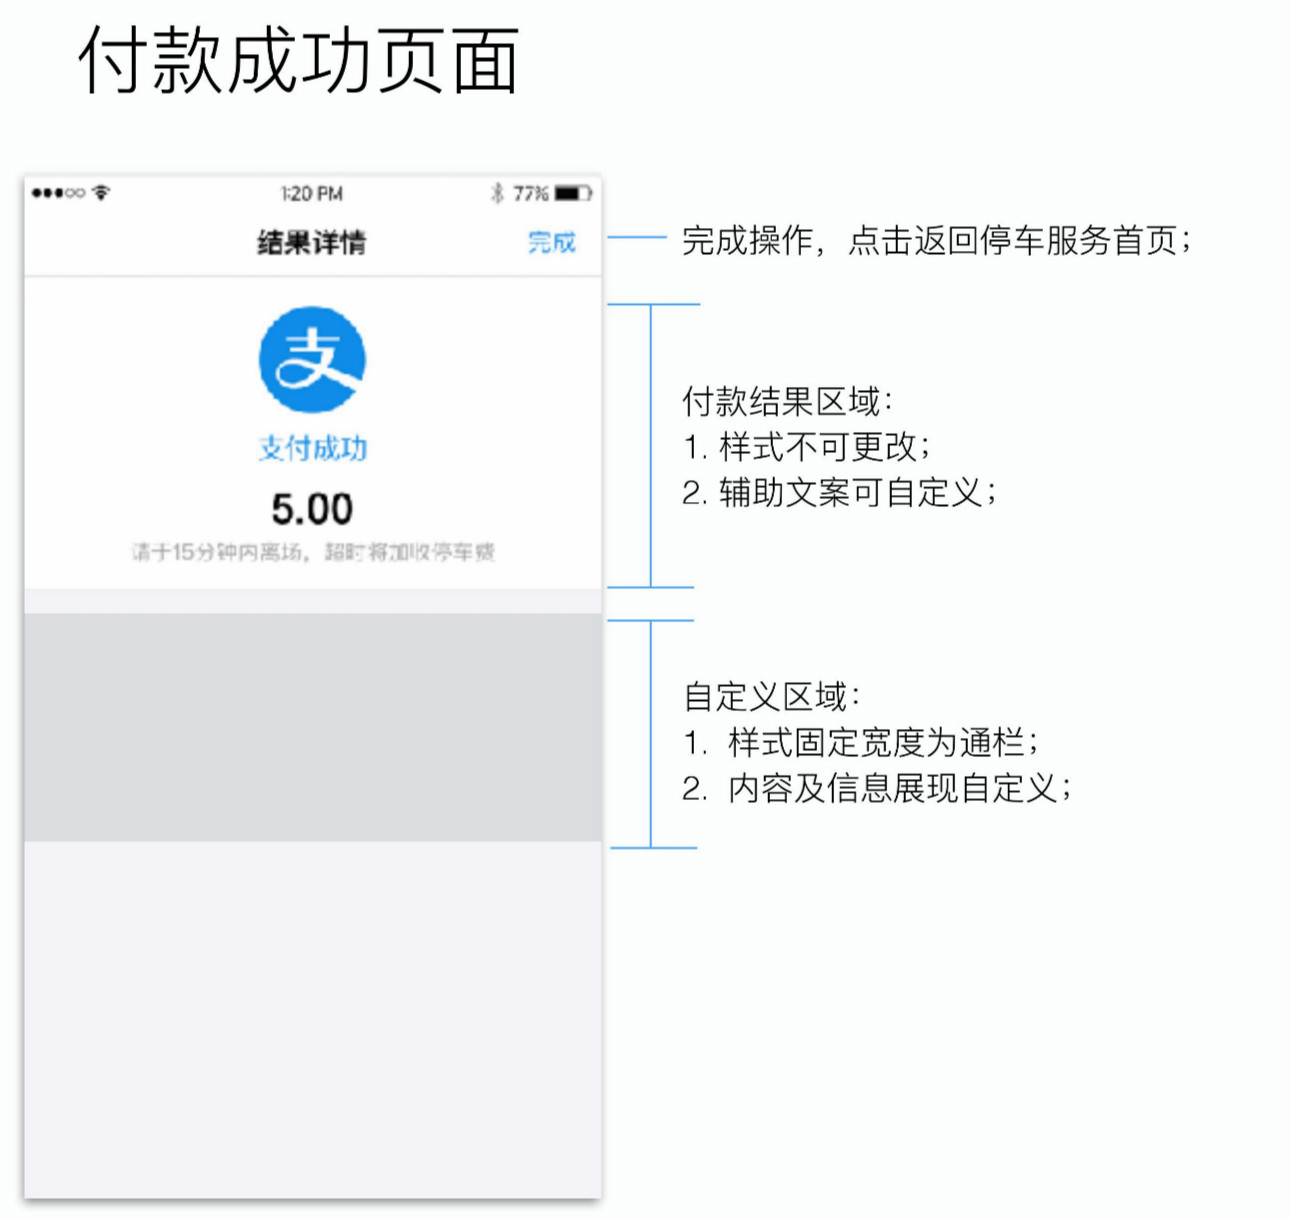Viewport: 1291px width, 1218px height.
Task: Click the 自定义区域 annotation label
Action: [771, 697]
